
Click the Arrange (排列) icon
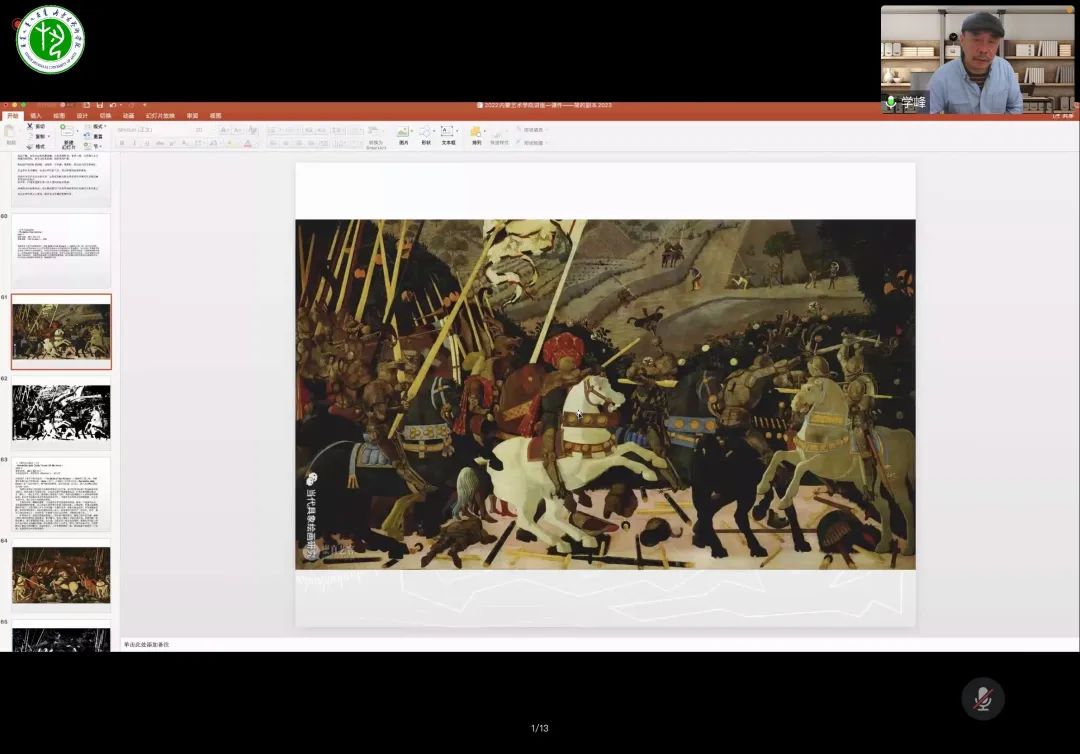click(x=476, y=132)
